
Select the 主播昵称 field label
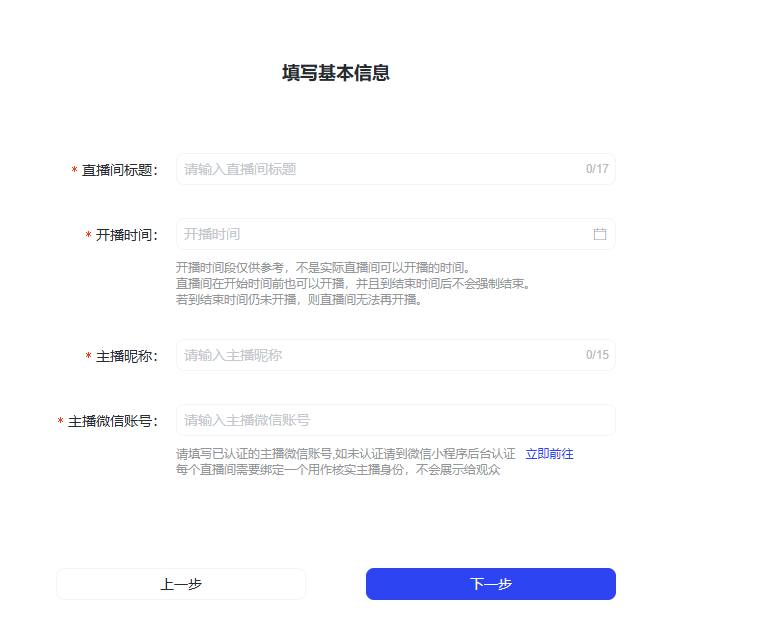126,356
